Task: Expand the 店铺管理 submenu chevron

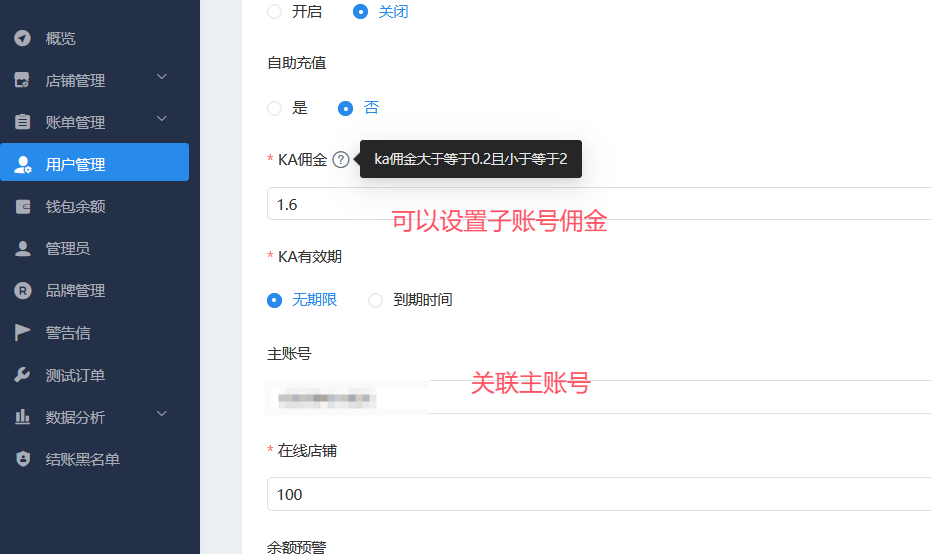Action: tap(162, 77)
